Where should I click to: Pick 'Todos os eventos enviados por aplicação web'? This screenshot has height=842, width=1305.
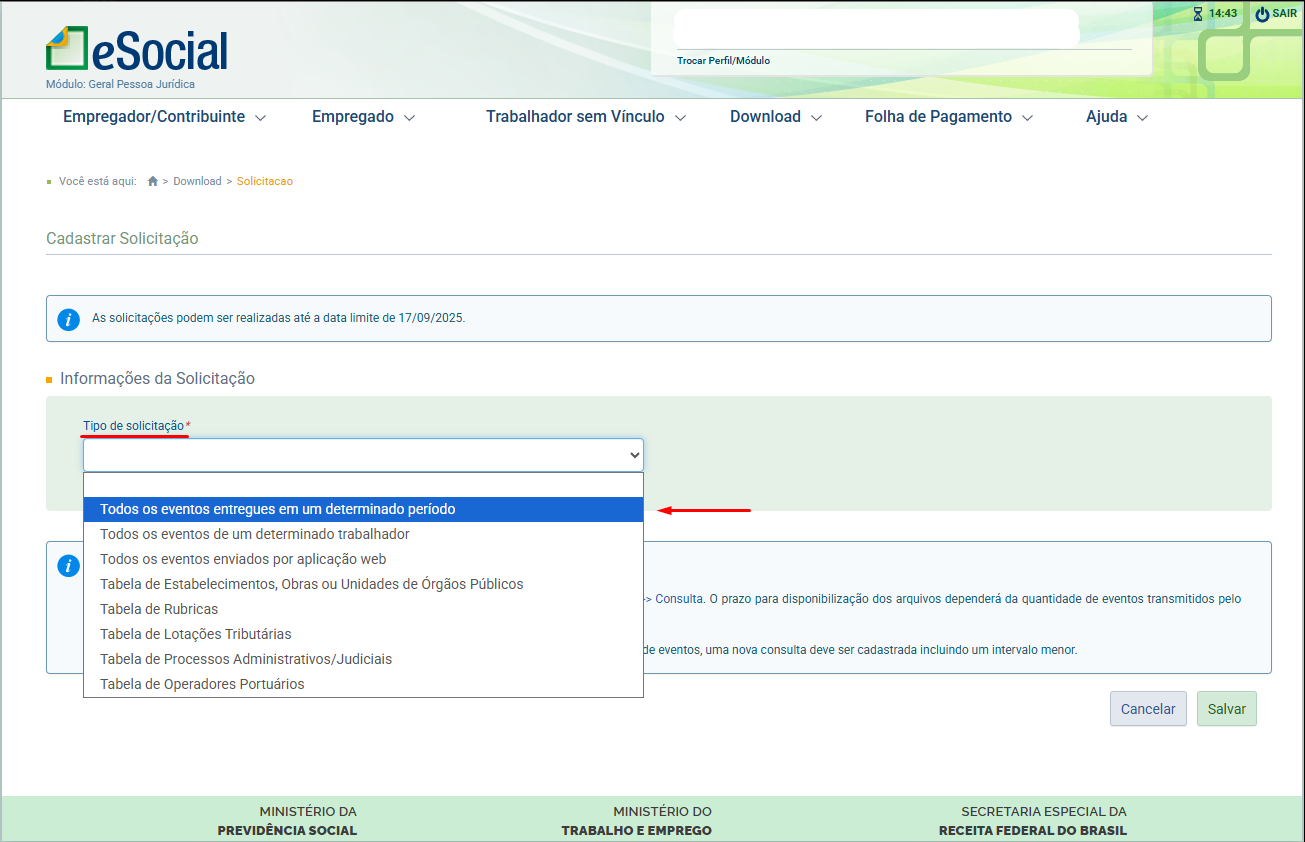point(363,559)
